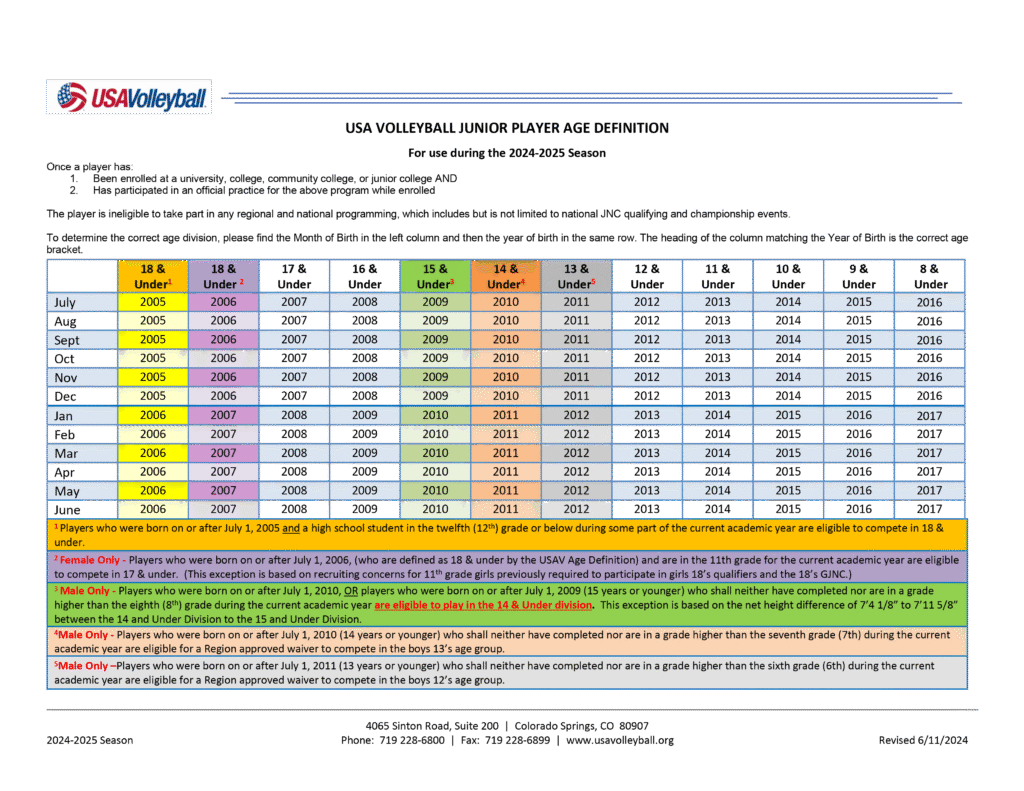Click '2008' in the Oct row, 16 & Under column
Screen dimensions: 1024x791
click(x=364, y=358)
